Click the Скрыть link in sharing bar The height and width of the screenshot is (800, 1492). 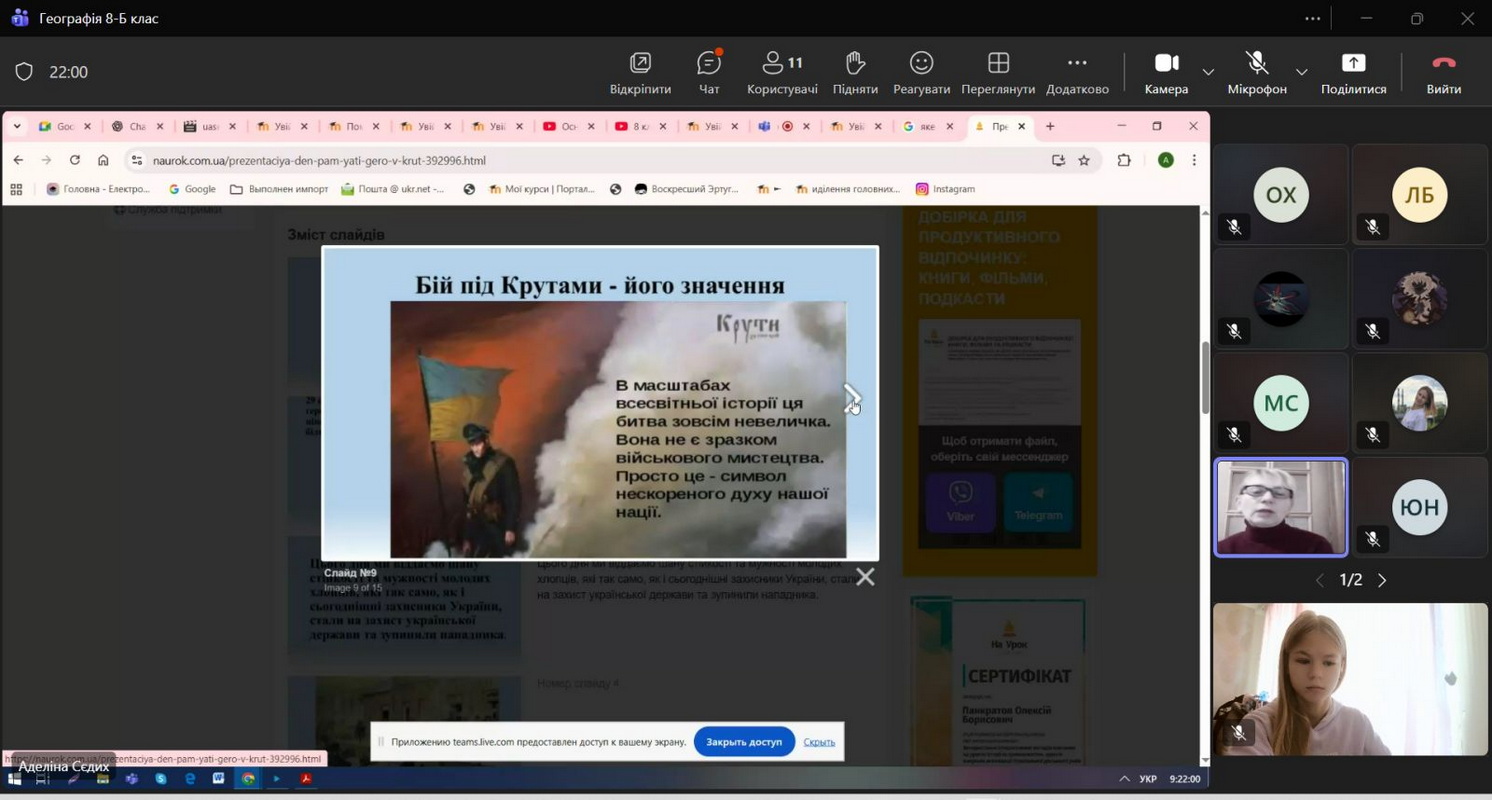pos(819,742)
